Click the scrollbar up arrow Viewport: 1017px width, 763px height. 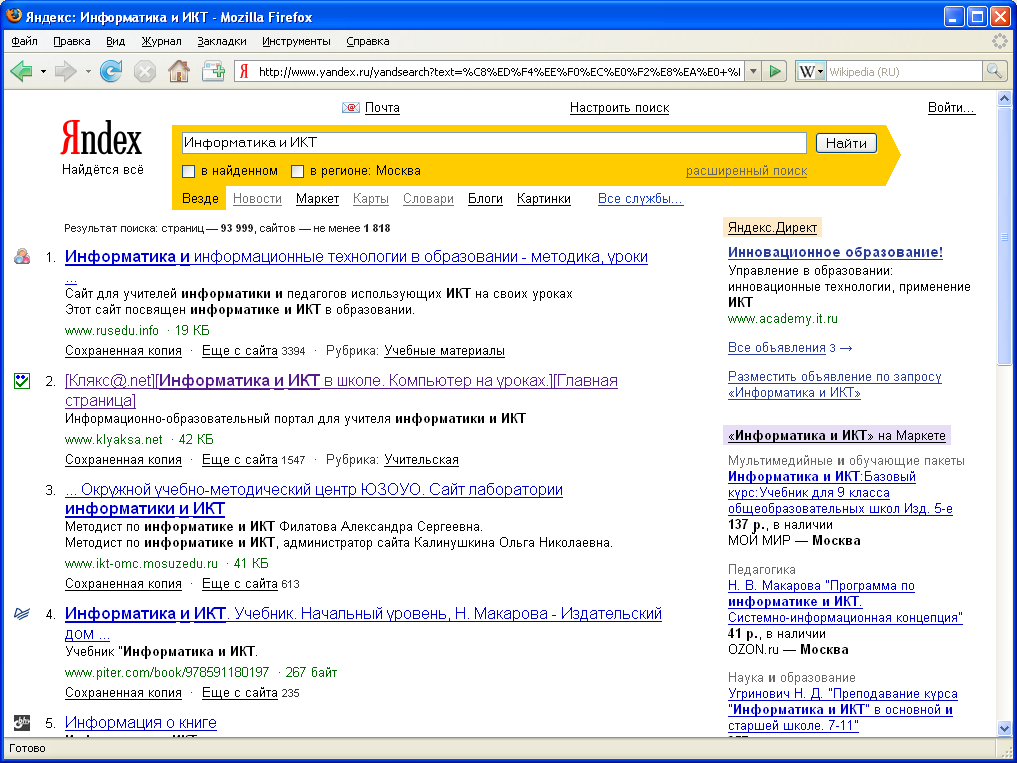point(1004,99)
